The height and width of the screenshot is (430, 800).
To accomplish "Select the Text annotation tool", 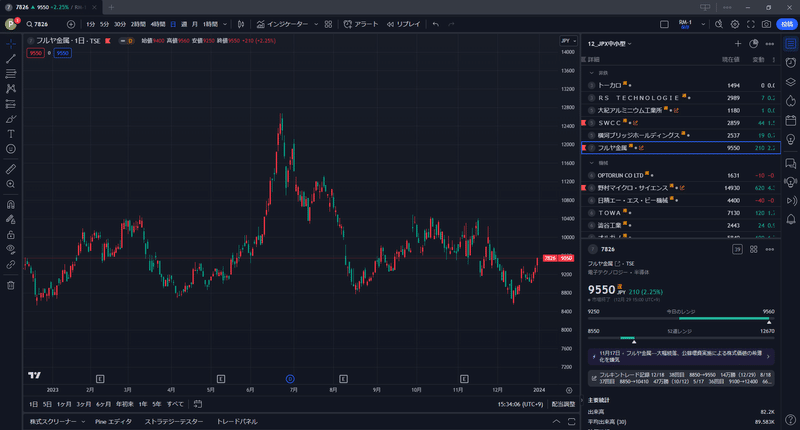I will pos(11,134).
